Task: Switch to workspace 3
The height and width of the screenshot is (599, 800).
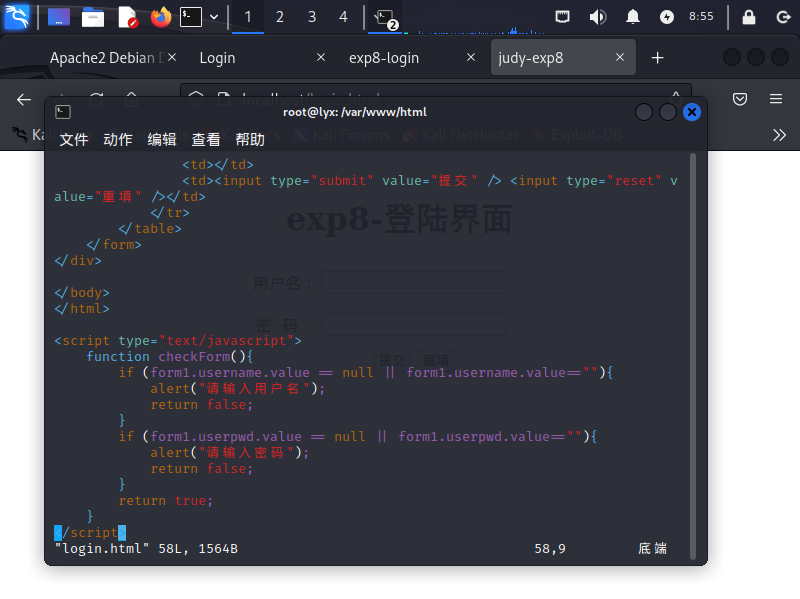Action: click(312, 17)
